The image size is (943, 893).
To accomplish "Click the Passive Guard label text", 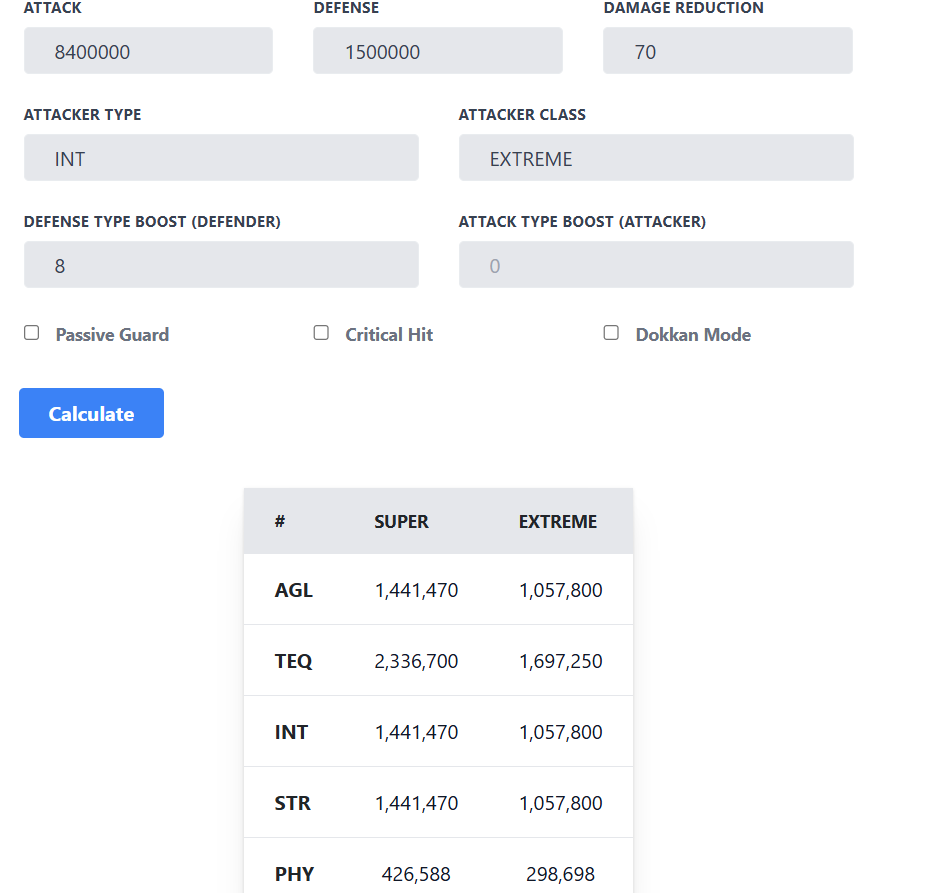I will click(x=112, y=335).
